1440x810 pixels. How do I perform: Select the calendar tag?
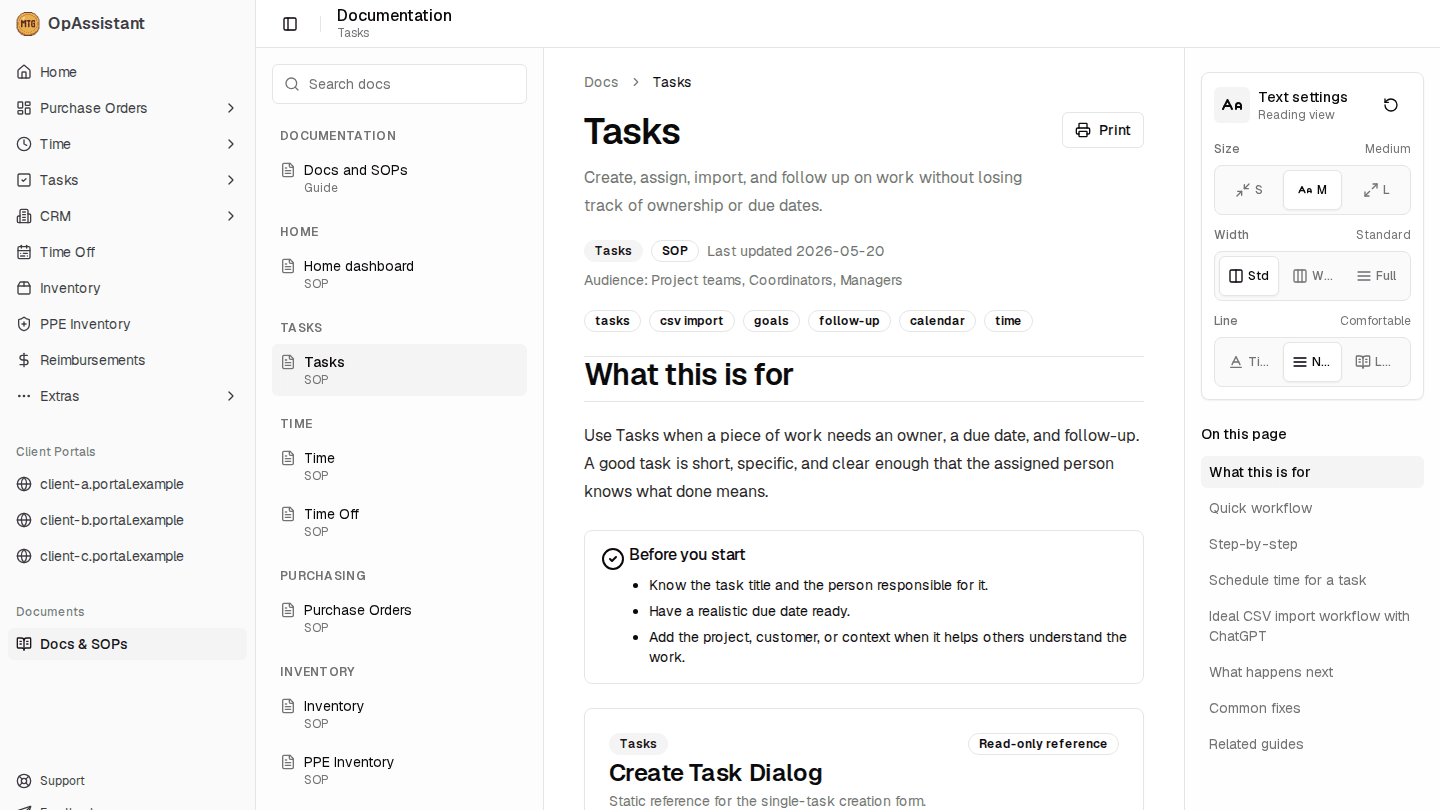(x=937, y=321)
